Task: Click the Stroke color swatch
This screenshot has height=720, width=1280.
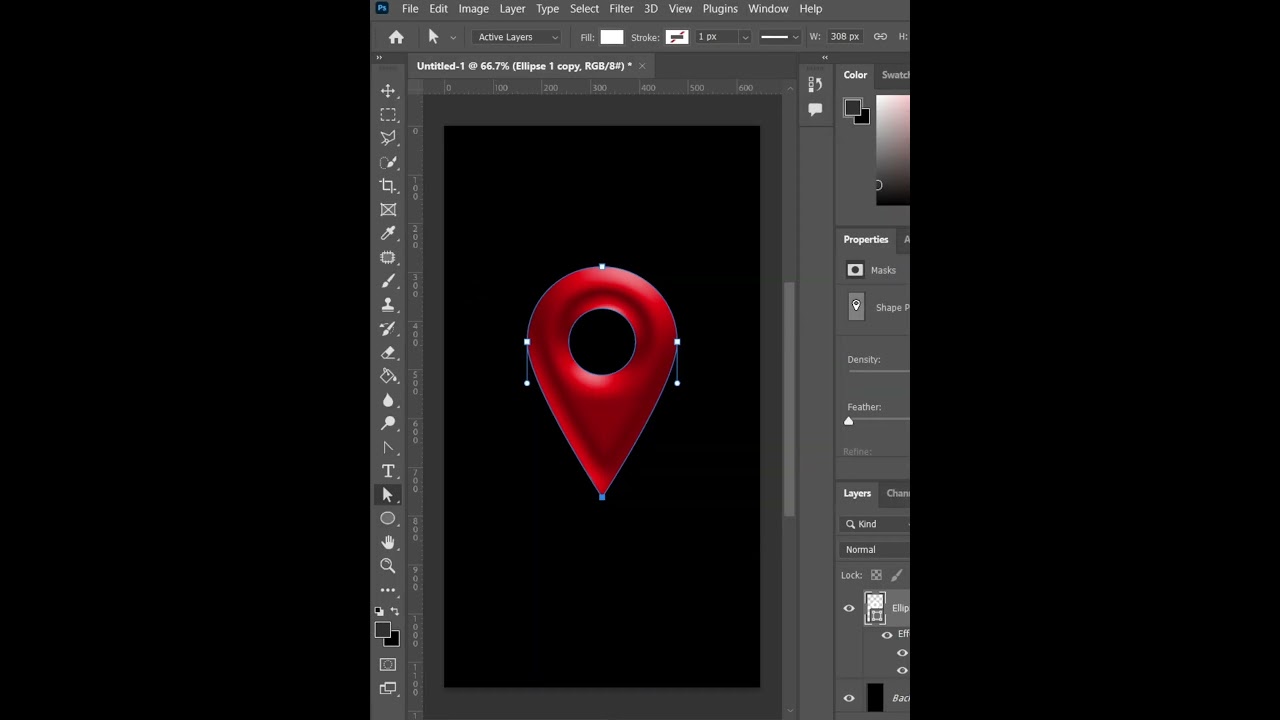Action: click(x=677, y=37)
